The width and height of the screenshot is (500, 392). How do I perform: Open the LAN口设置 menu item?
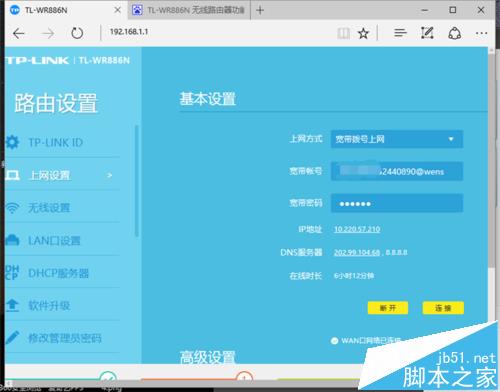click(54, 240)
